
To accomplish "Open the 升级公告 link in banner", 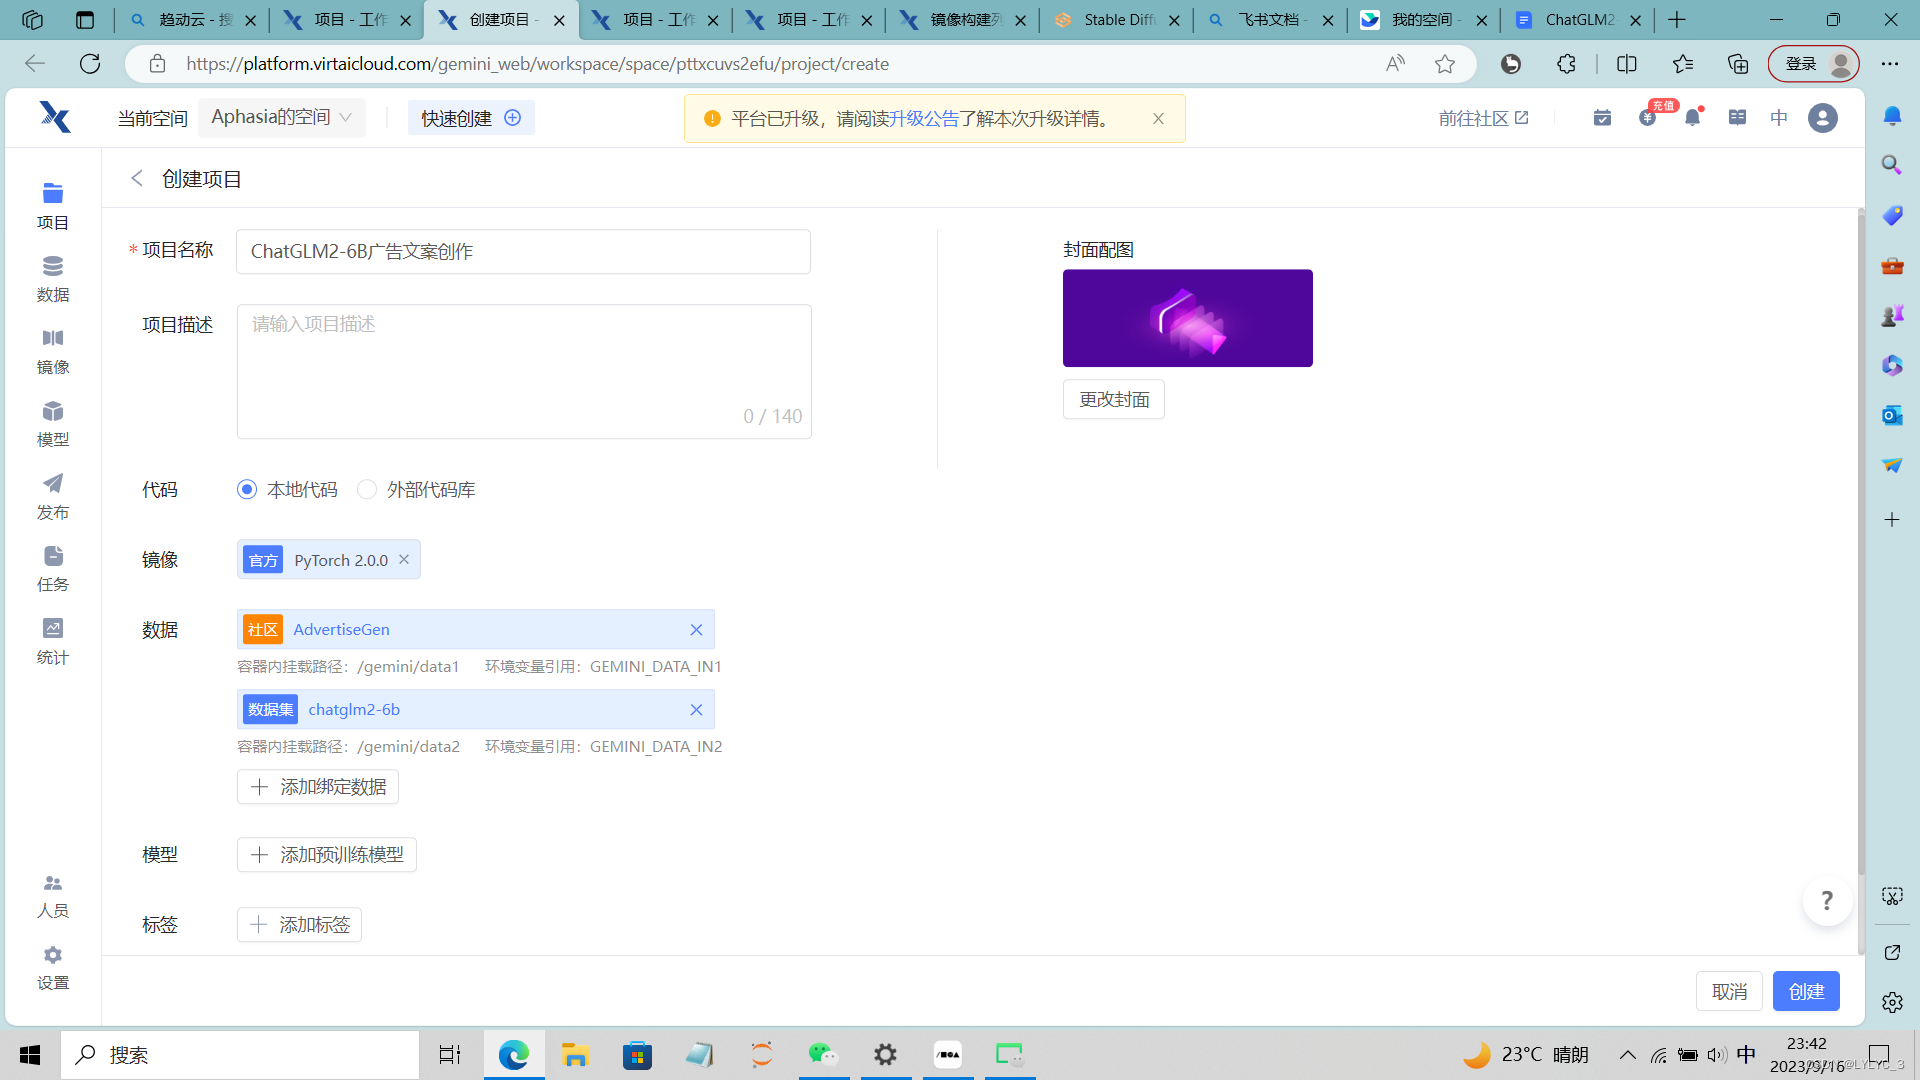I will pos(924,119).
